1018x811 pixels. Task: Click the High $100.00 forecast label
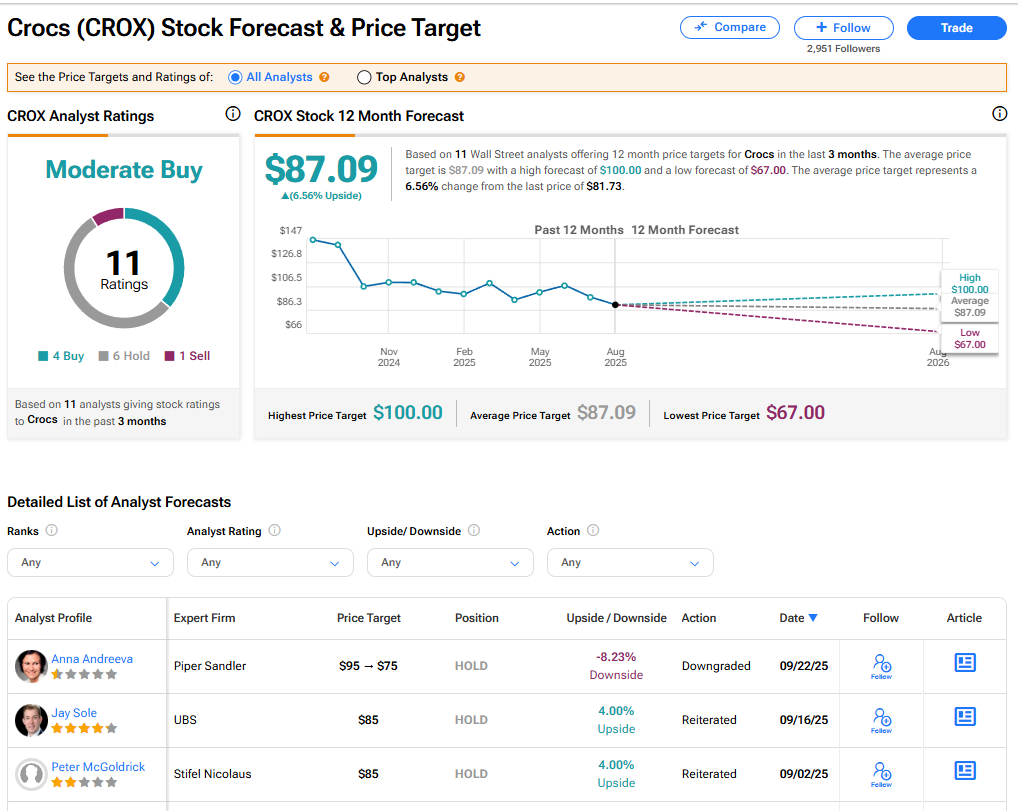(970, 284)
